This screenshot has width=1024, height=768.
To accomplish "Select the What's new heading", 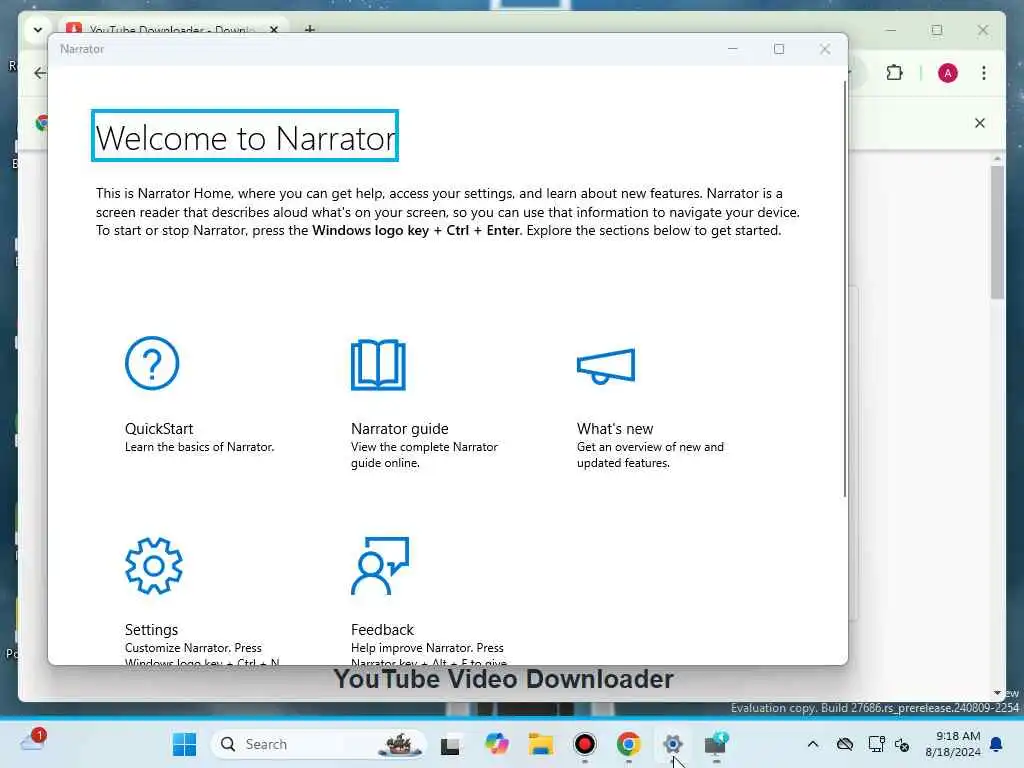I will click(x=615, y=429).
